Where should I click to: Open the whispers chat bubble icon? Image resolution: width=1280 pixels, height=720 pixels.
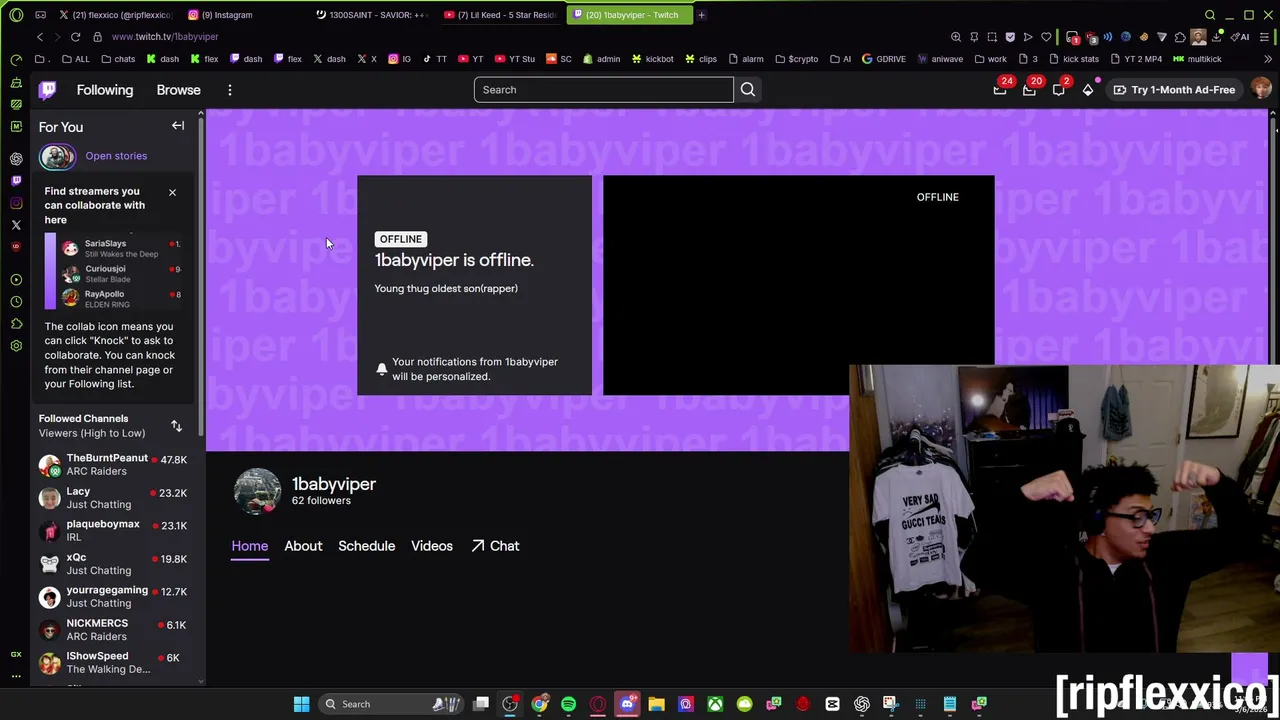click(x=1059, y=90)
